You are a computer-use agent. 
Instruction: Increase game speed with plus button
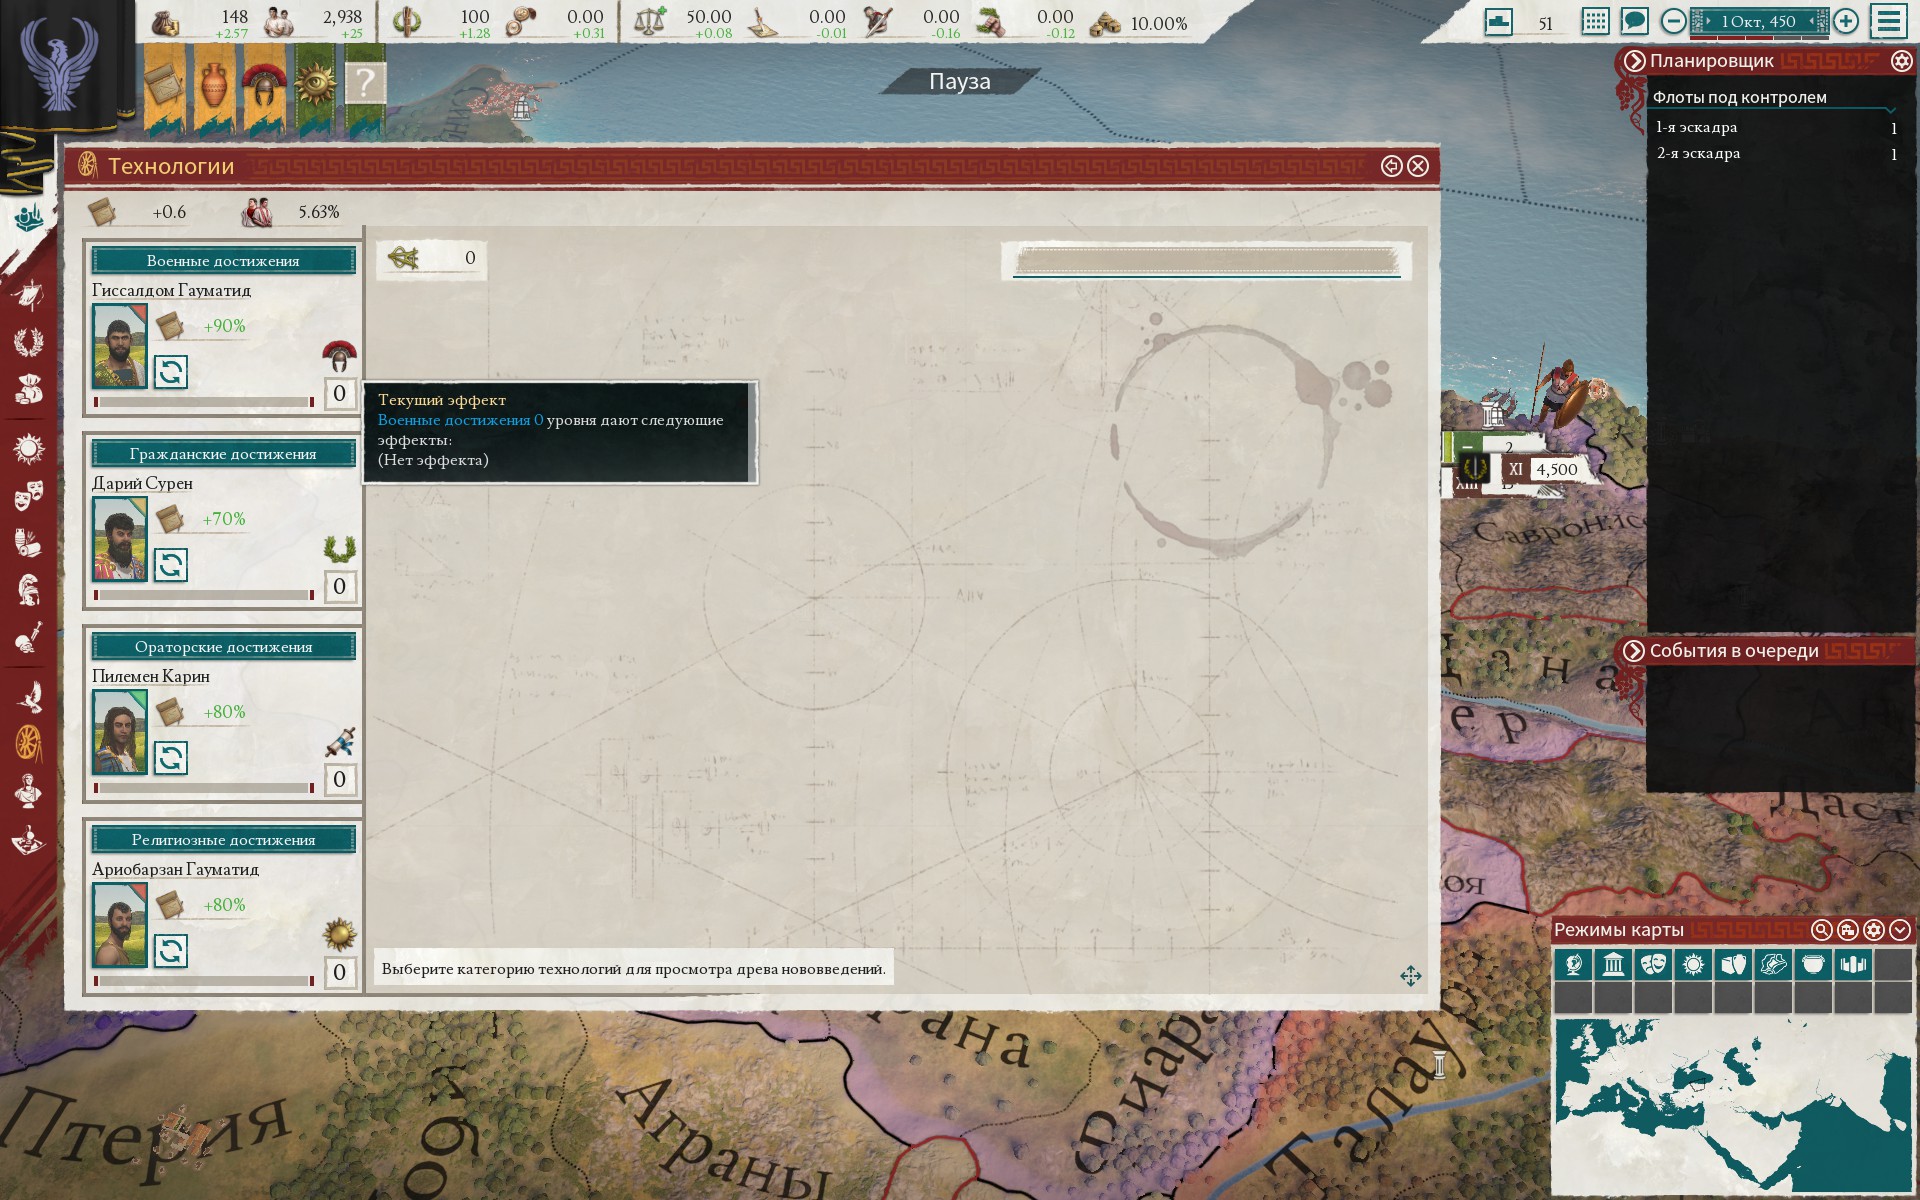(x=1846, y=21)
